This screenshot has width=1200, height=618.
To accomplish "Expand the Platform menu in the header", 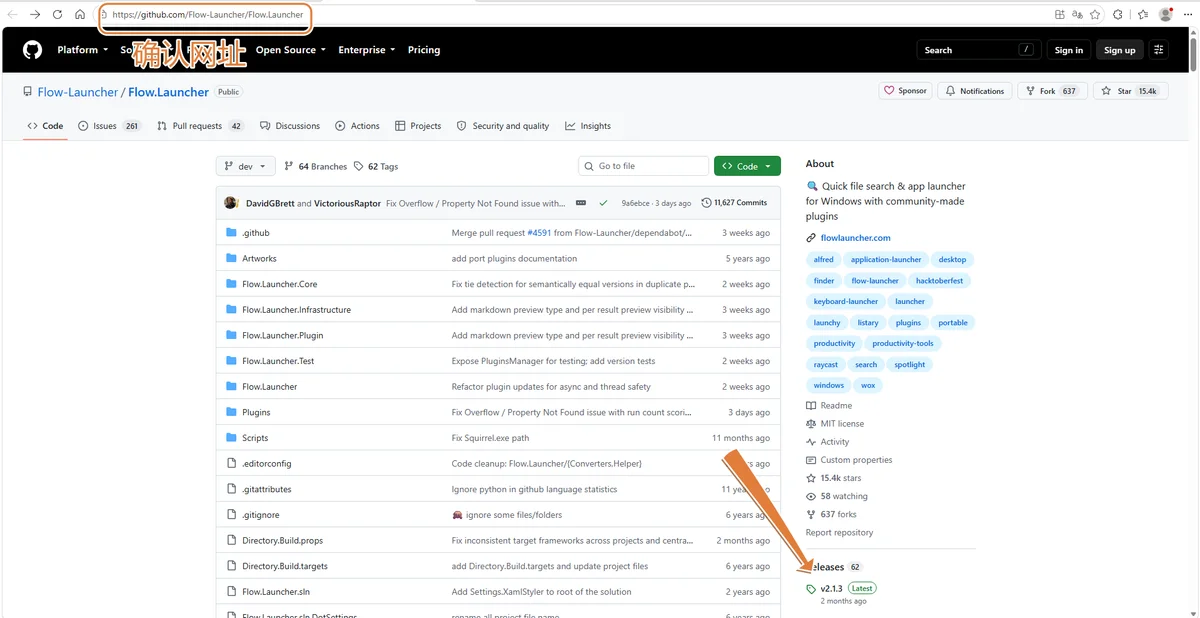I will coord(83,50).
